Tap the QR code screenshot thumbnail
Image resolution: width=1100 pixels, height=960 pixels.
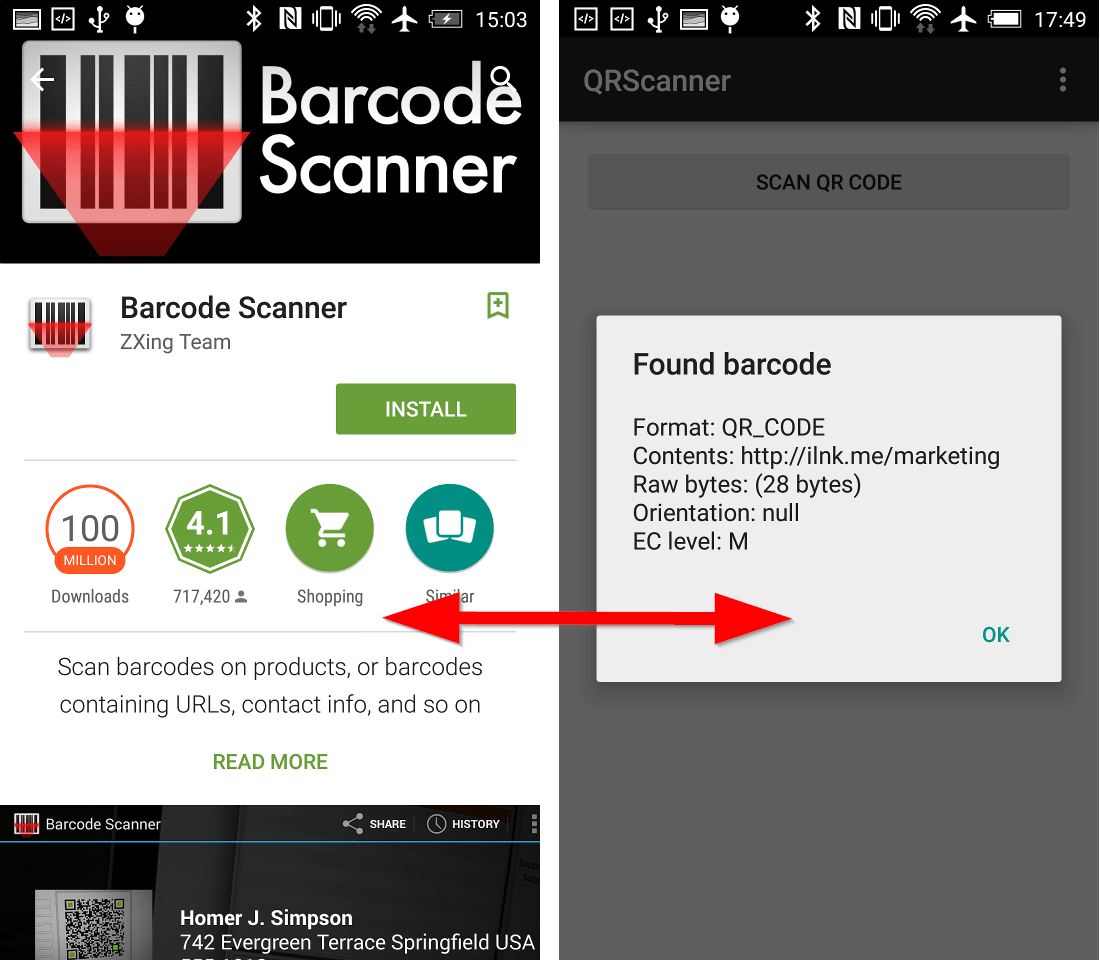[x=94, y=925]
